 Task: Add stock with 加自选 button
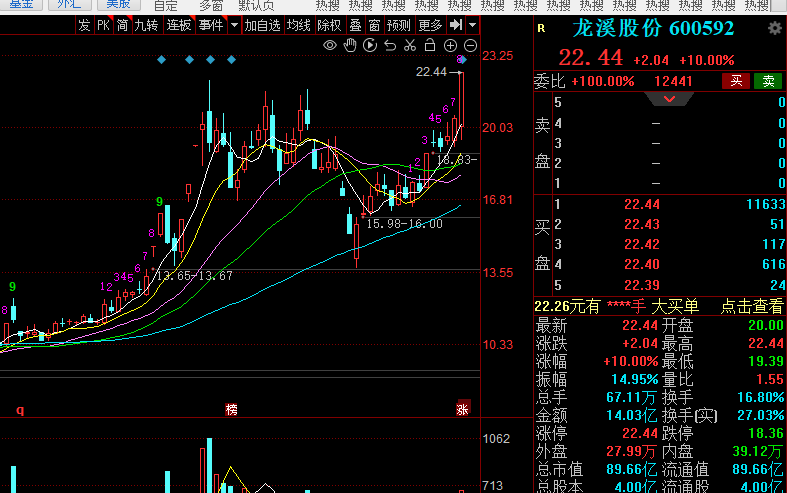pos(263,25)
